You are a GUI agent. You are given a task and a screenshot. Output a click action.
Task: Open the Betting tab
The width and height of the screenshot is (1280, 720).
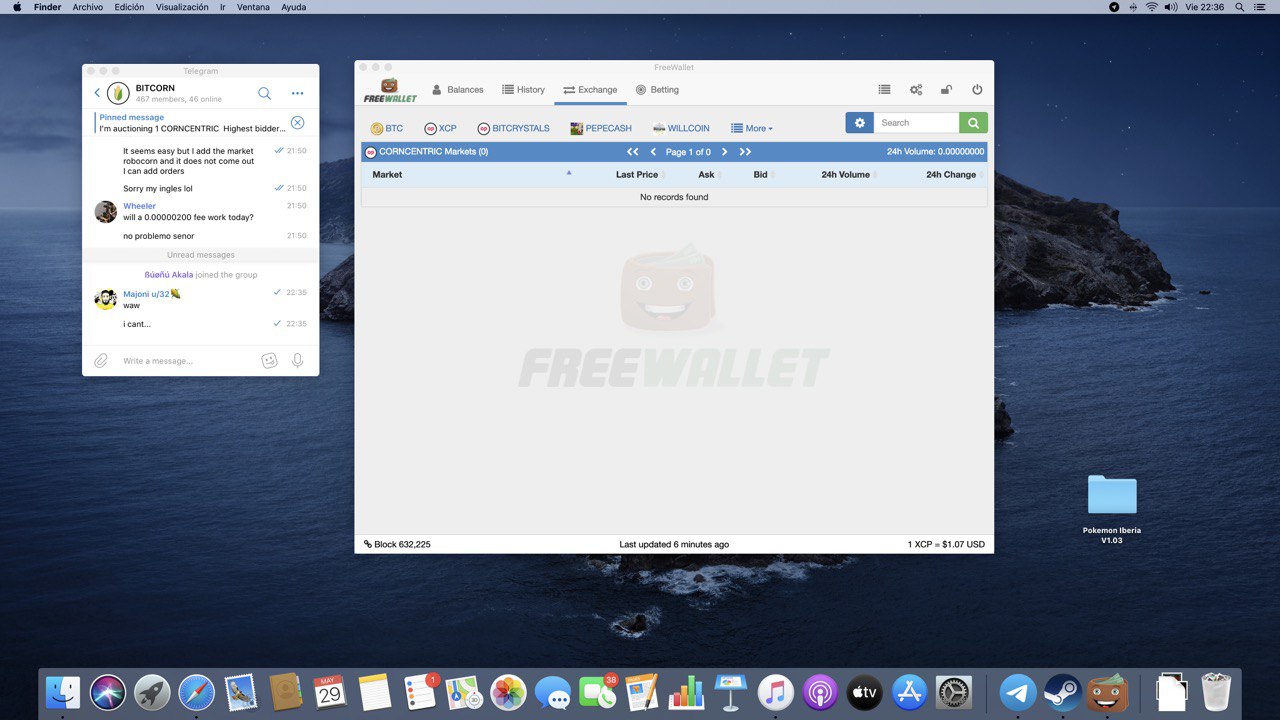point(657,90)
